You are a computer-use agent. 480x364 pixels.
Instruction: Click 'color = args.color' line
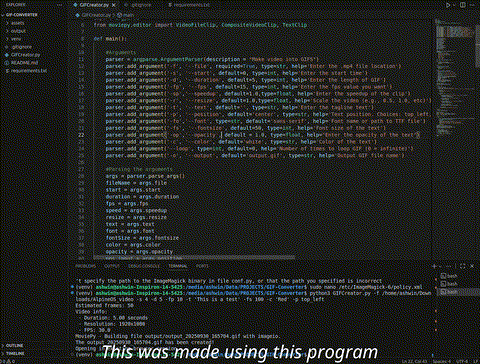[x=133, y=245]
